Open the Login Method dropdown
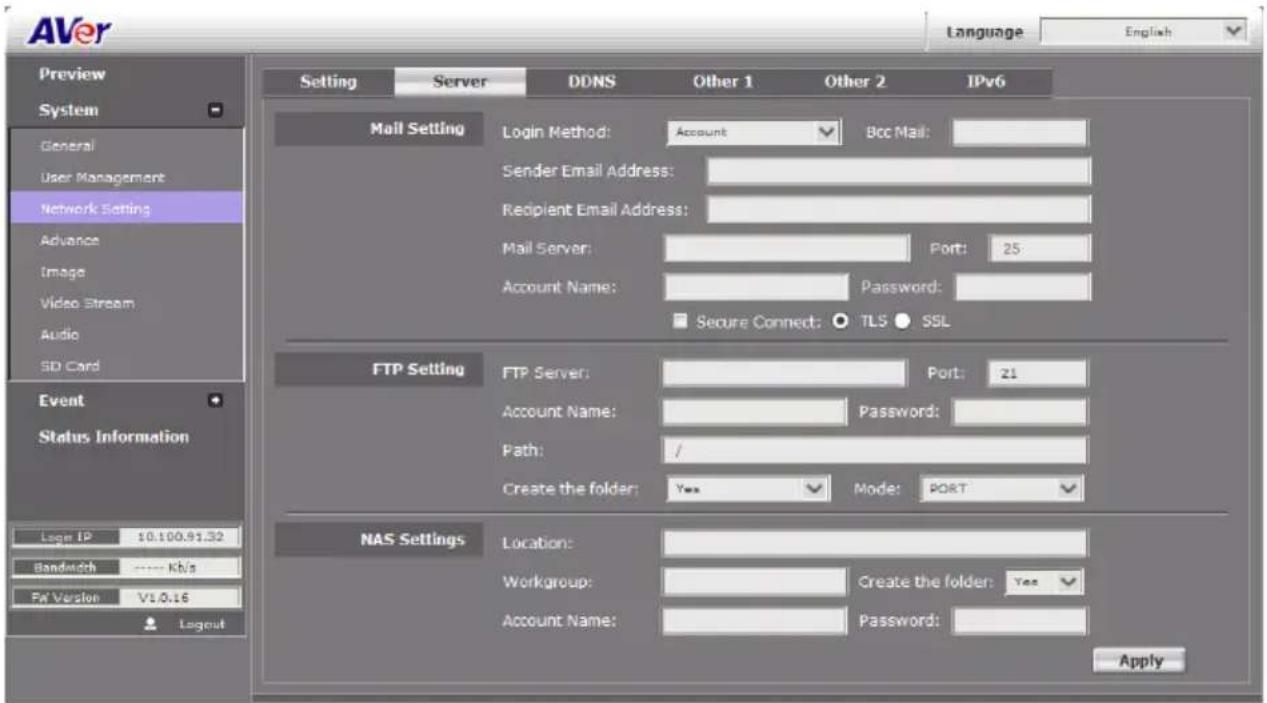Viewport: 1267px width, 703px height. [x=752, y=132]
